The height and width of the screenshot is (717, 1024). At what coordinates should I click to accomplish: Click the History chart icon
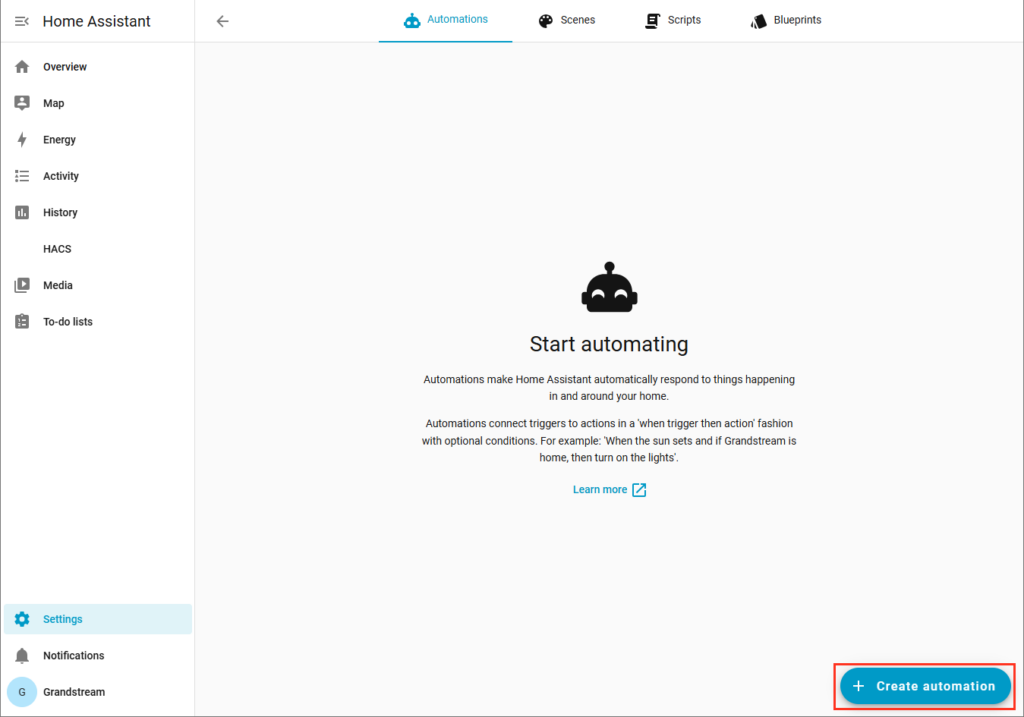click(22, 212)
